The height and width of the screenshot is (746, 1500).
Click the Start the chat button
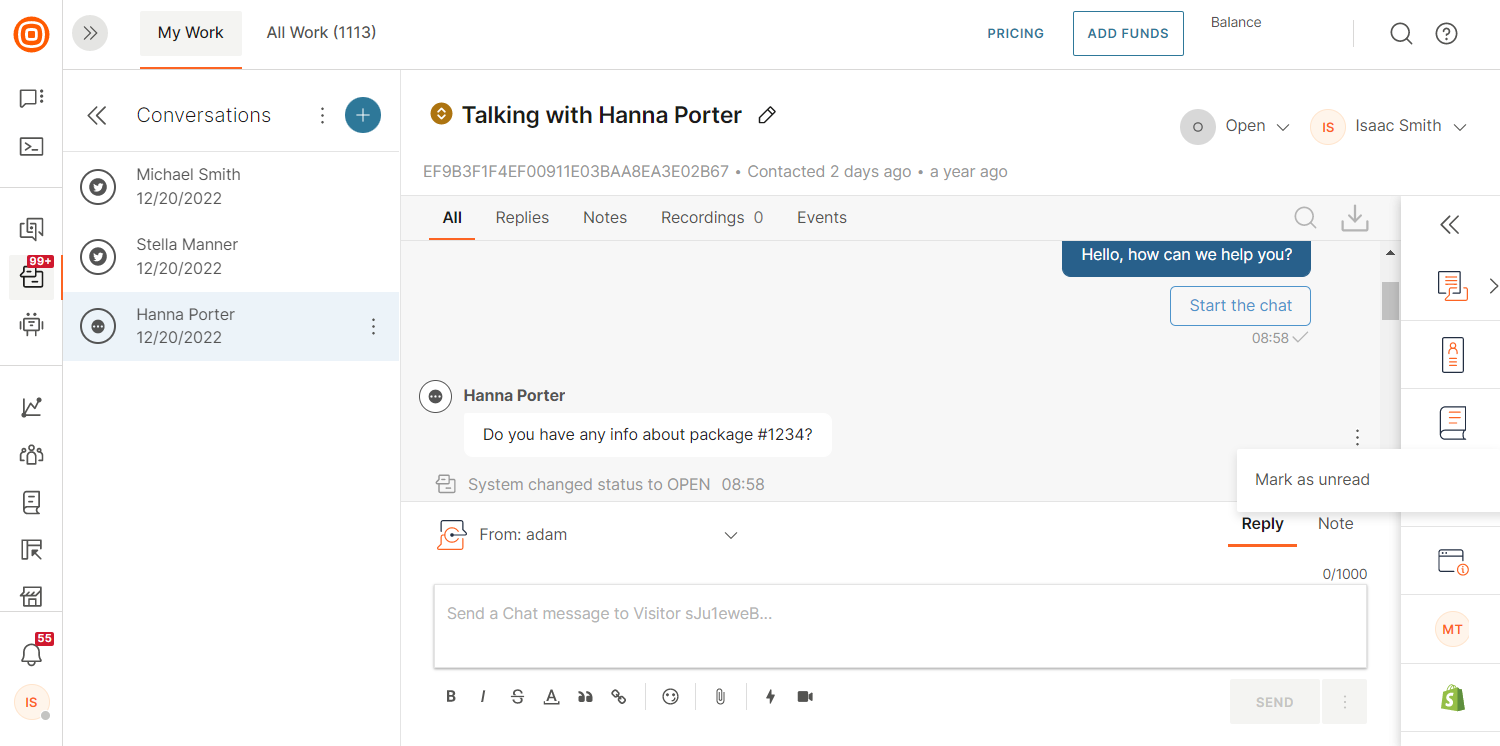pyautogui.click(x=1240, y=306)
